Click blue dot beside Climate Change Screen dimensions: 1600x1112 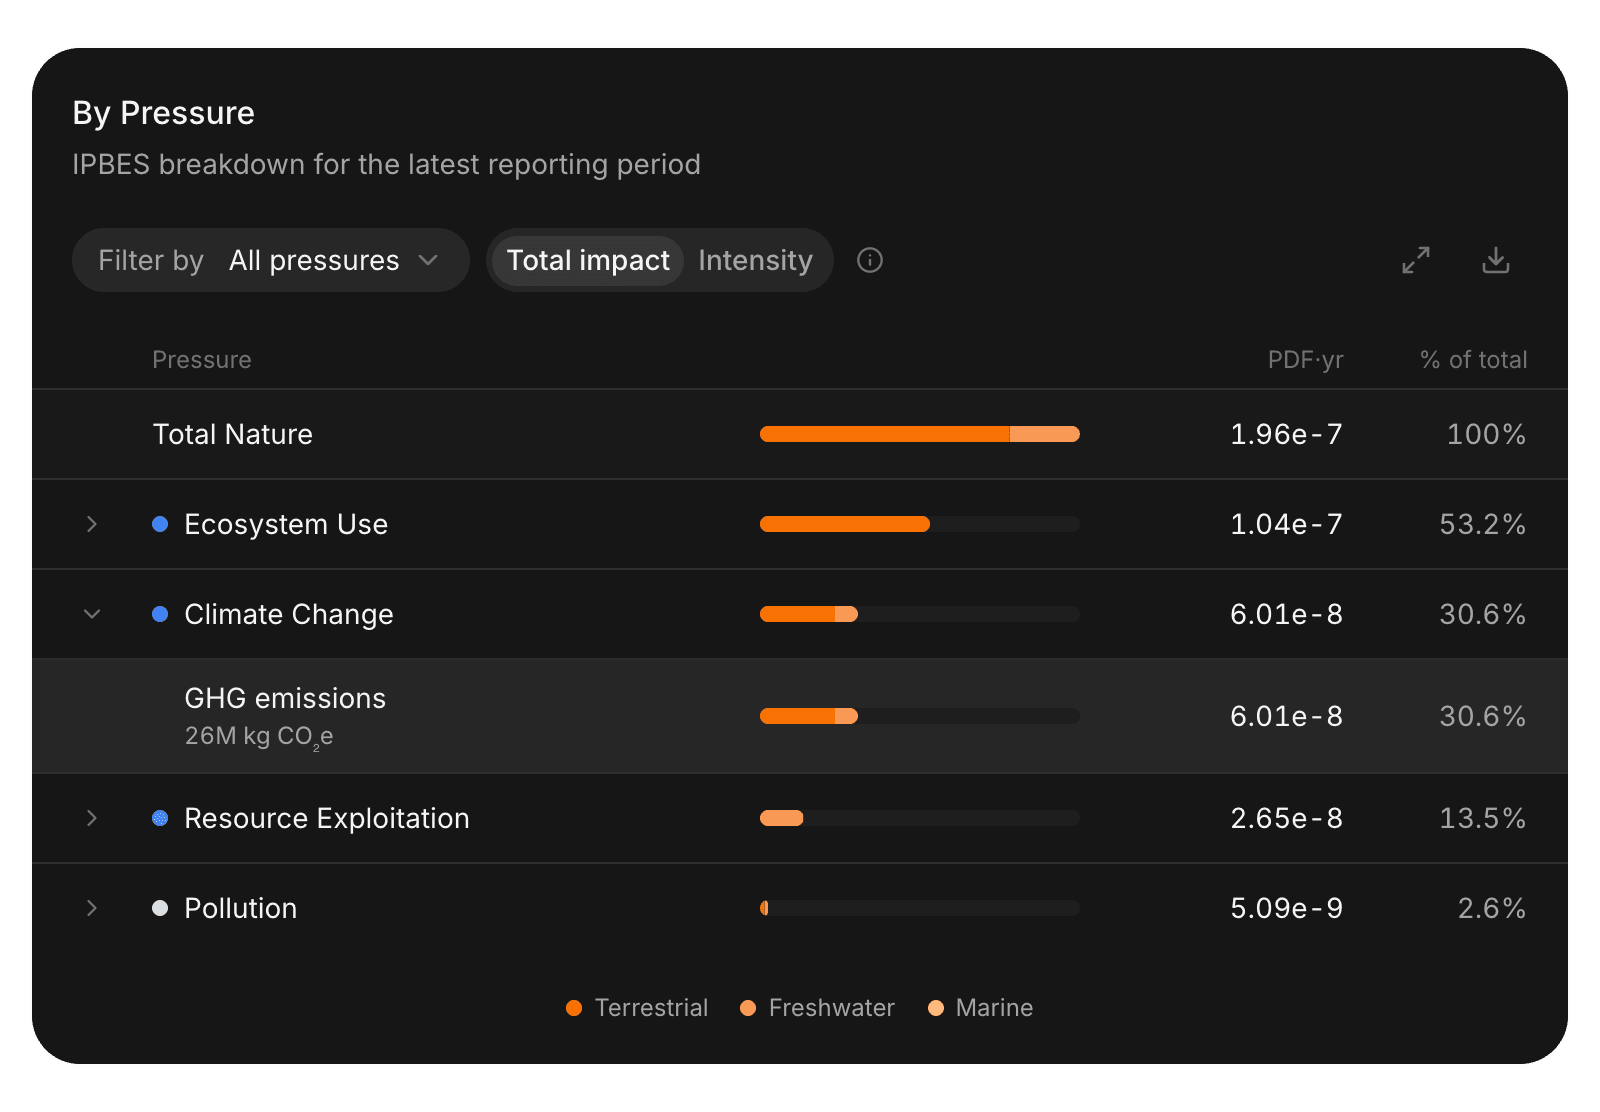click(160, 614)
